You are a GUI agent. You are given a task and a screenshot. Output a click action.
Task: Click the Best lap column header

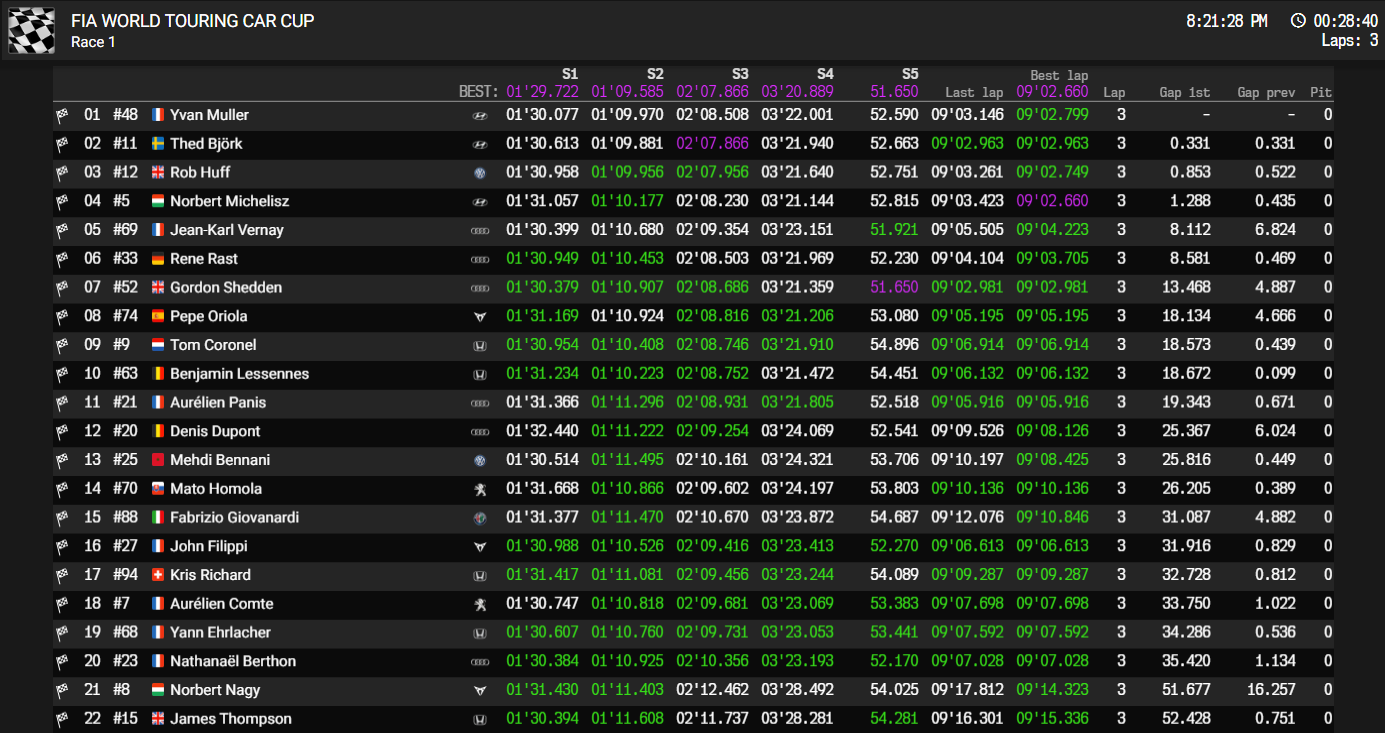[x=1059, y=75]
